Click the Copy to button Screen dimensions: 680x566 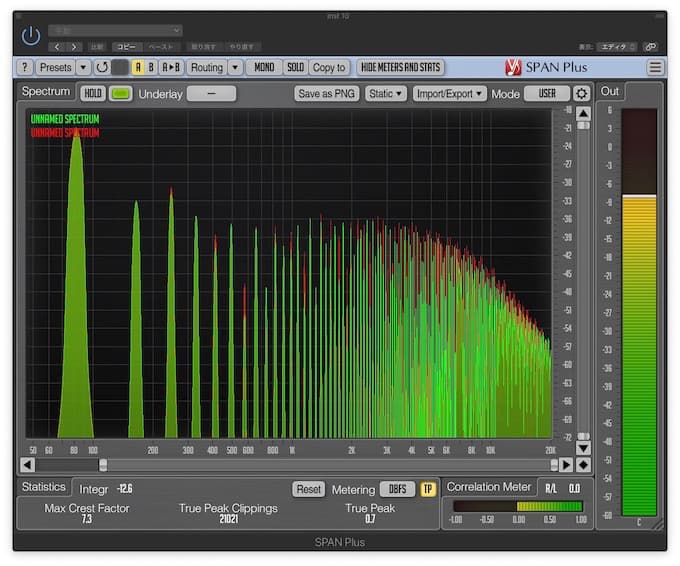329,67
